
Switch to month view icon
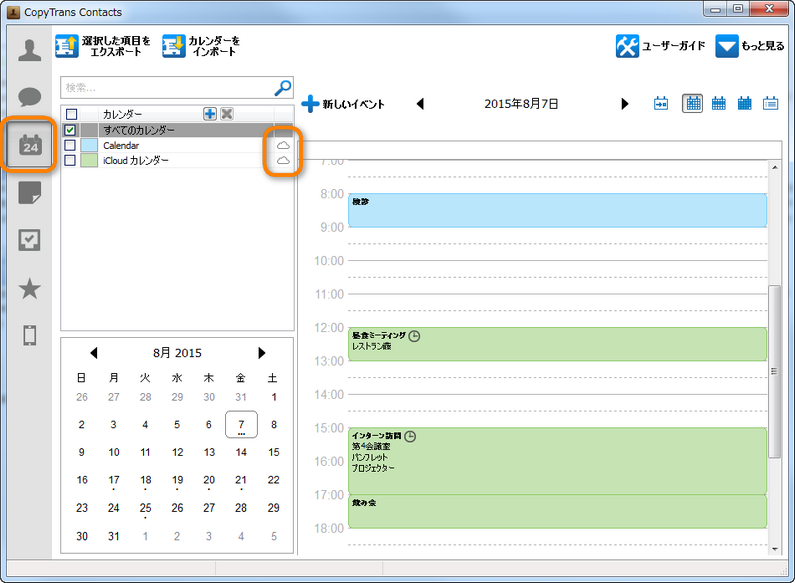(744, 103)
